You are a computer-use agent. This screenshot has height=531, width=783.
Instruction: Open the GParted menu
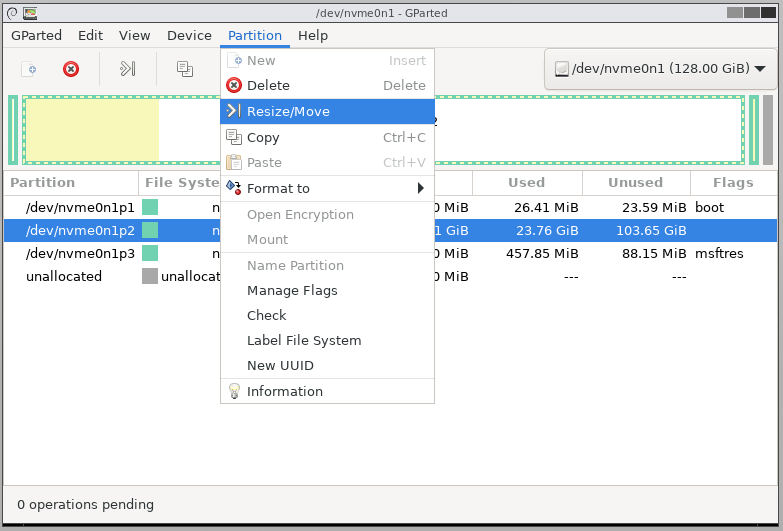pyautogui.click(x=36, y=35)
